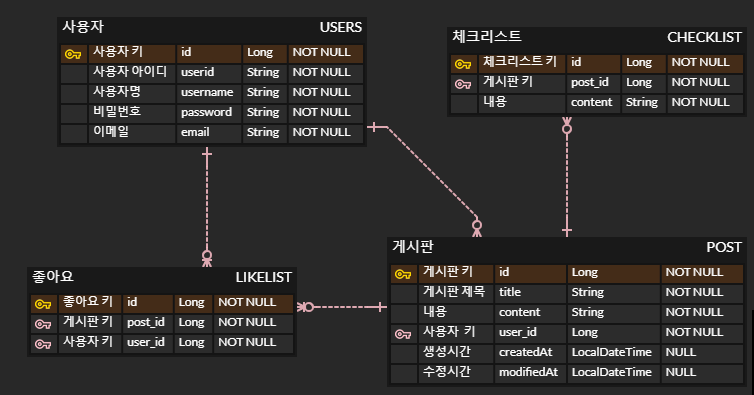Viewport: 754px width, 395px height.
Task: Click the pink foreign key icon beside POST user_id
Action: pos(403,334)
